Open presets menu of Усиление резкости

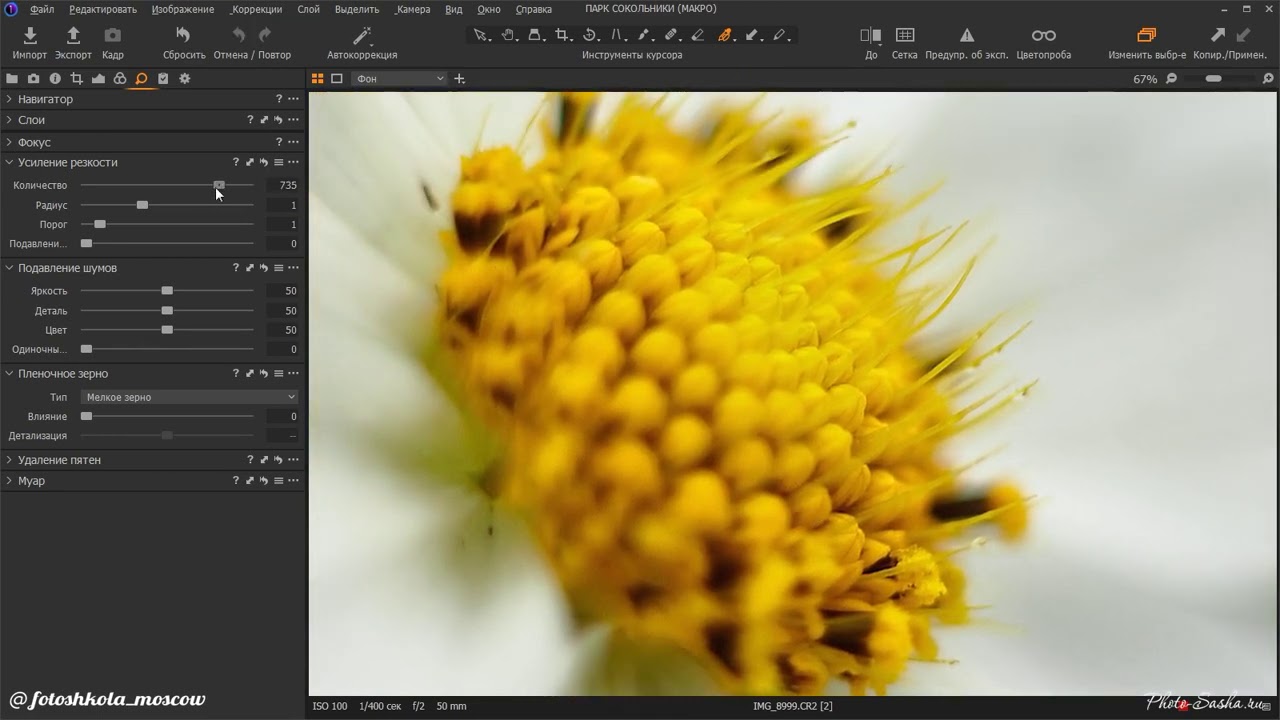279,162
